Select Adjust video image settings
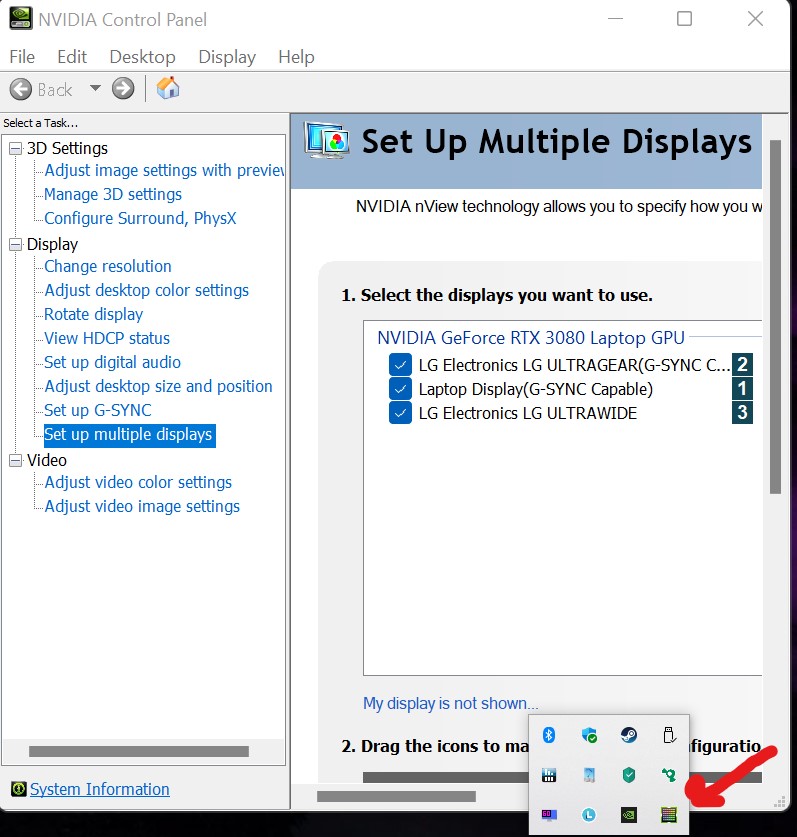 click(x=142, y=506)
